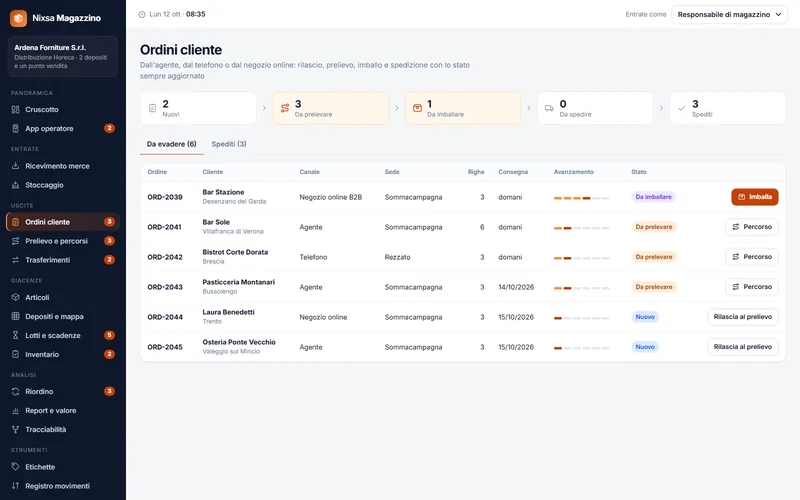Click the Spediti card checkmark icon
Image resolution: width=800 pixels, height=500 pixels.
pyautogui.click(x=682, y=108)
